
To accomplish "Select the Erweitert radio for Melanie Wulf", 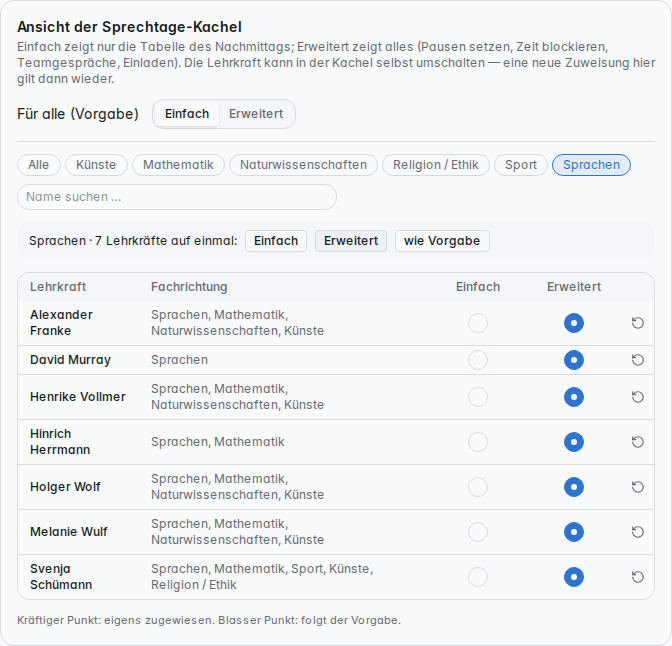I will point(574,532).
